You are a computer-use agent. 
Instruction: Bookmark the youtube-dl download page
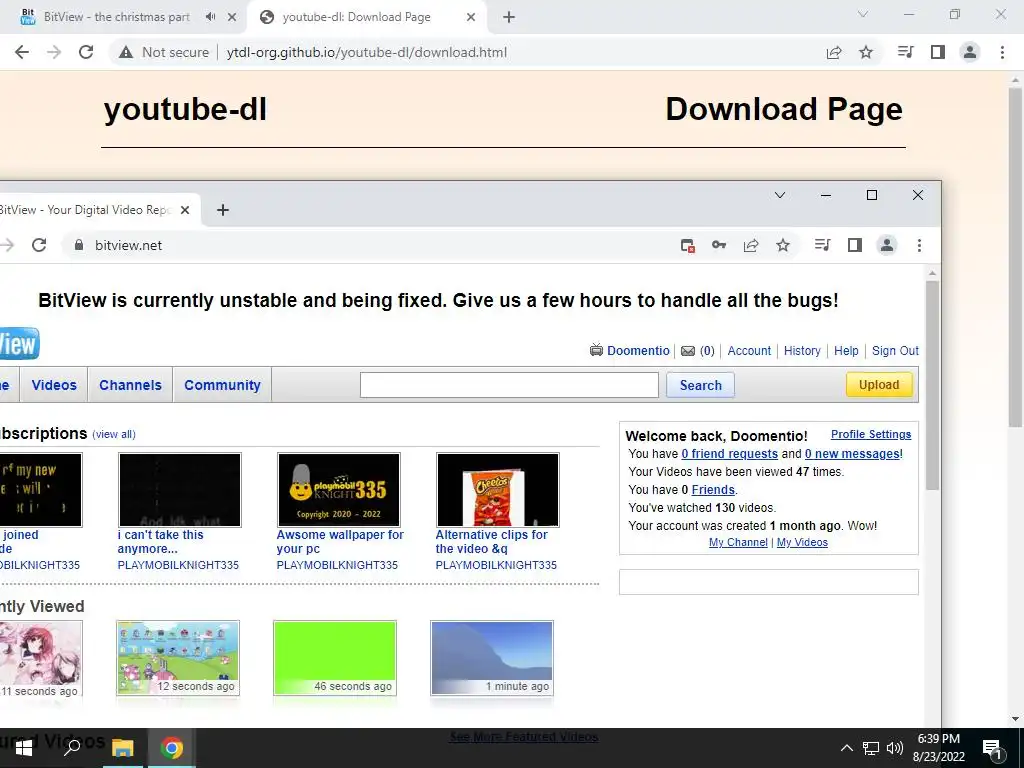pos(866,52)
